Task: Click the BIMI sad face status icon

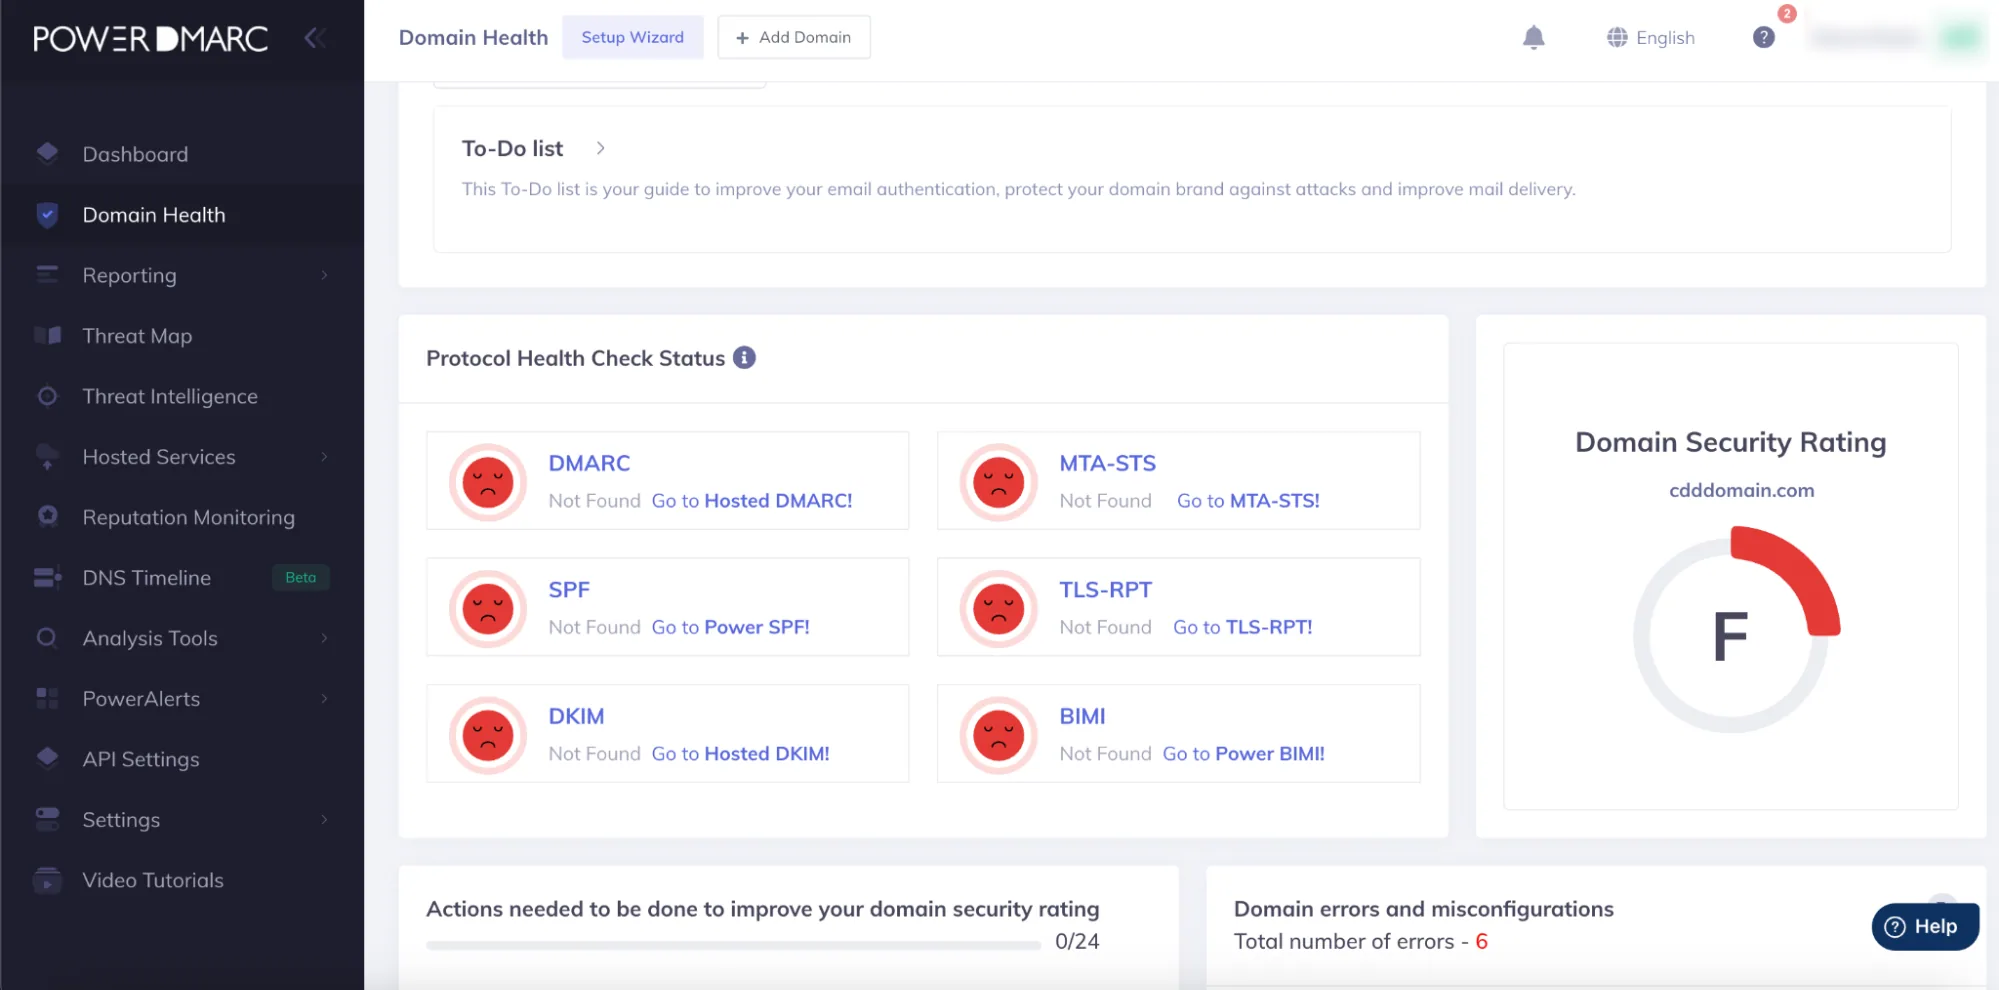Action: click(x=998, y=735)
